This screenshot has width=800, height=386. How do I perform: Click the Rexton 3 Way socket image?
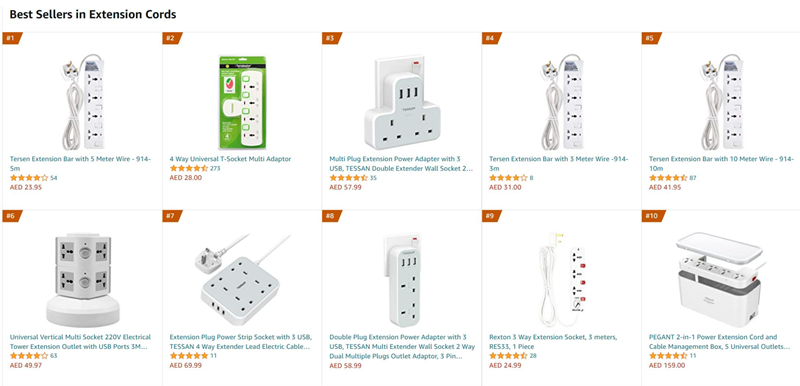[x=562, y=279]
